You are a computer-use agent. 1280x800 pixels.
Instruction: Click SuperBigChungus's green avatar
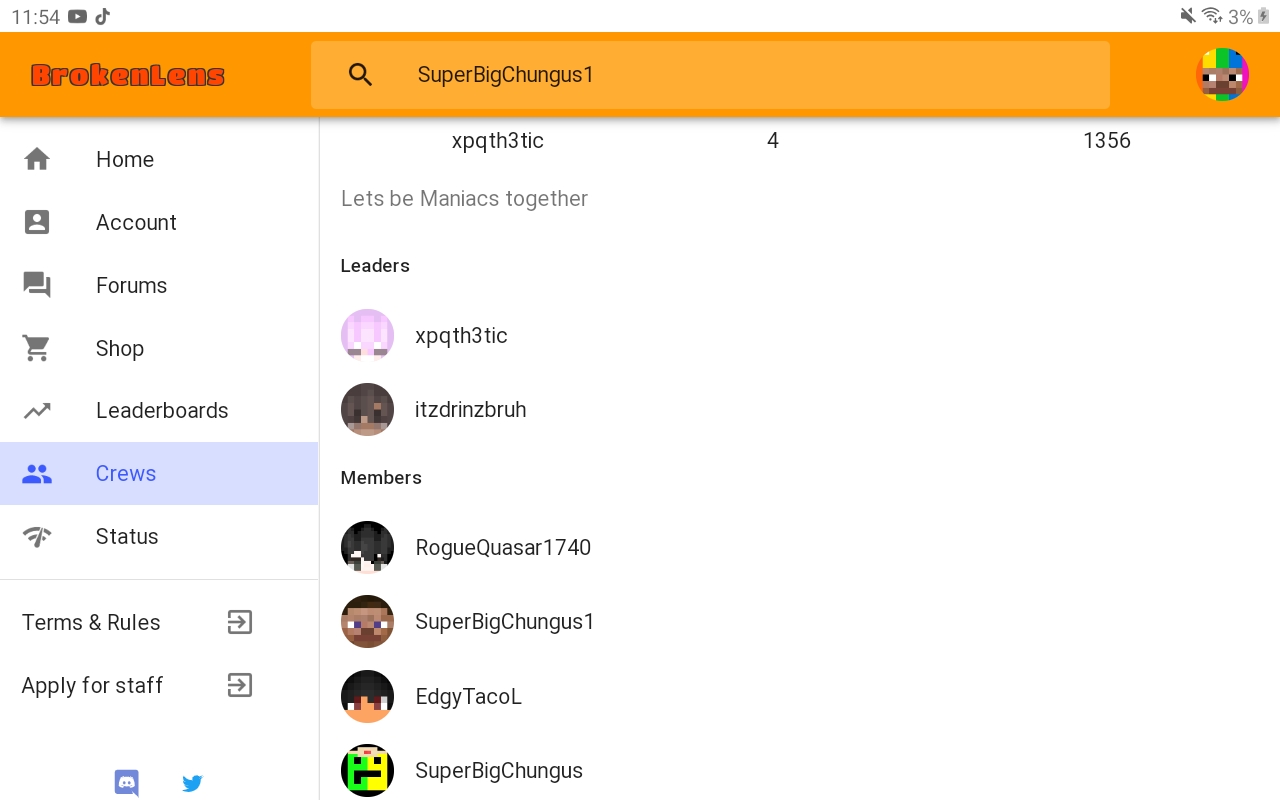coord(367,770)
